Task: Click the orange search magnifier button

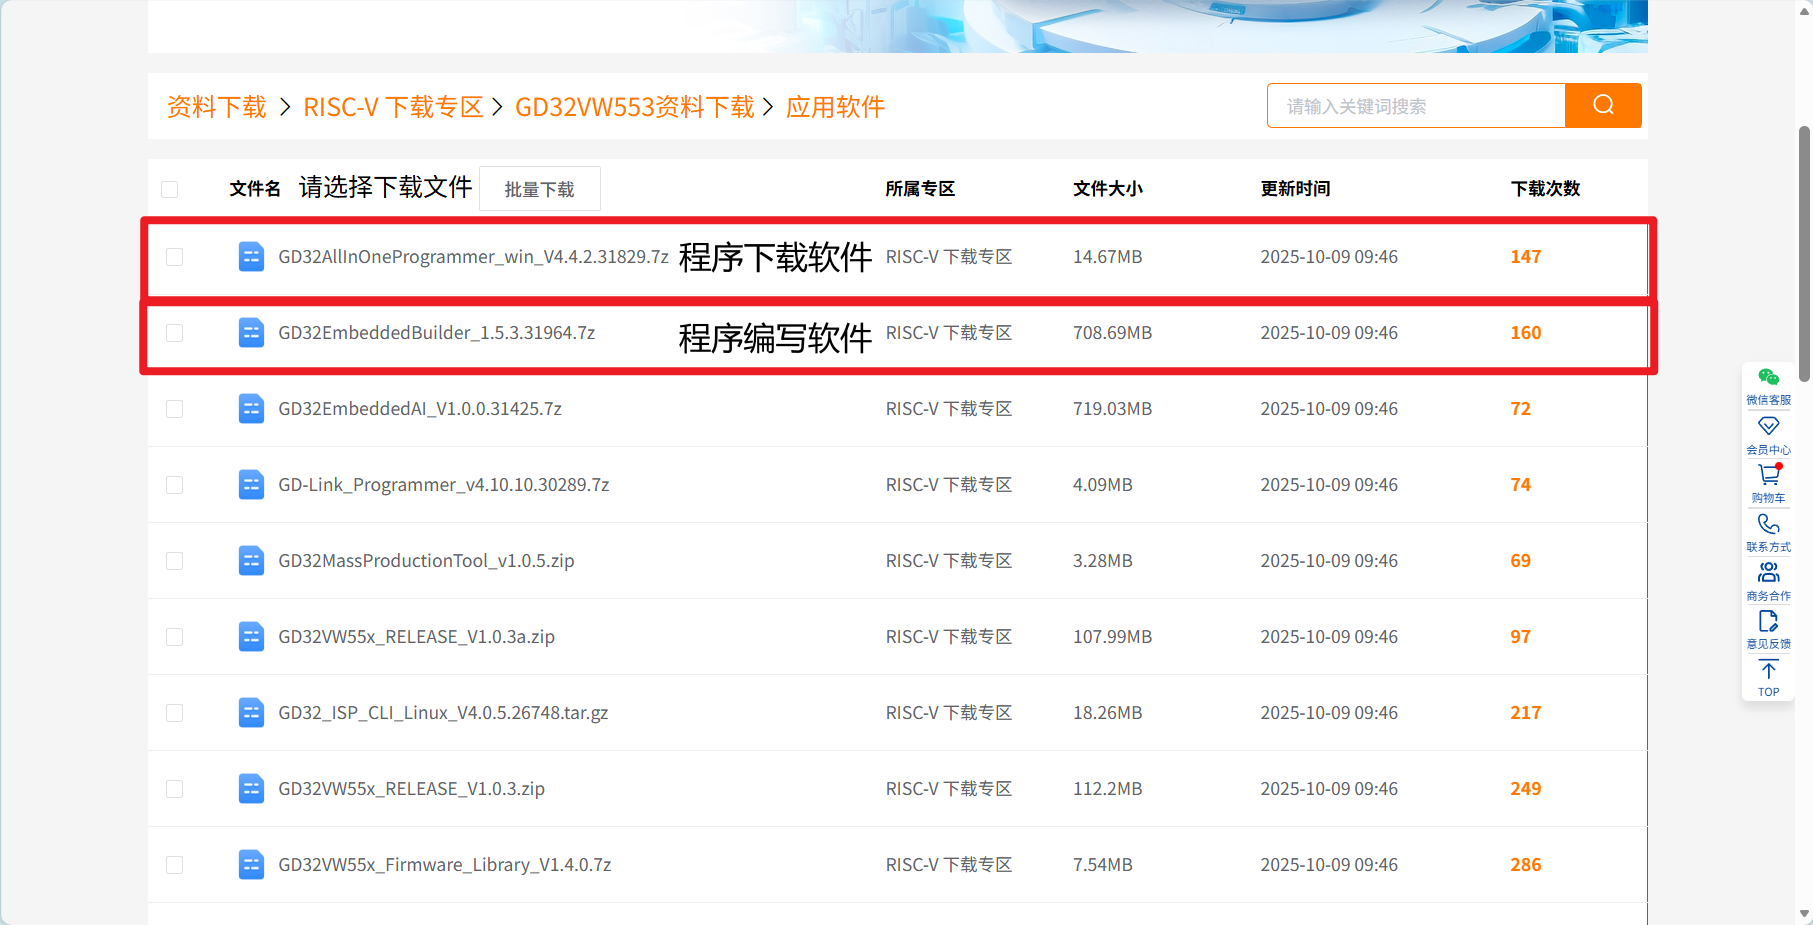Action: [1603, 105]
